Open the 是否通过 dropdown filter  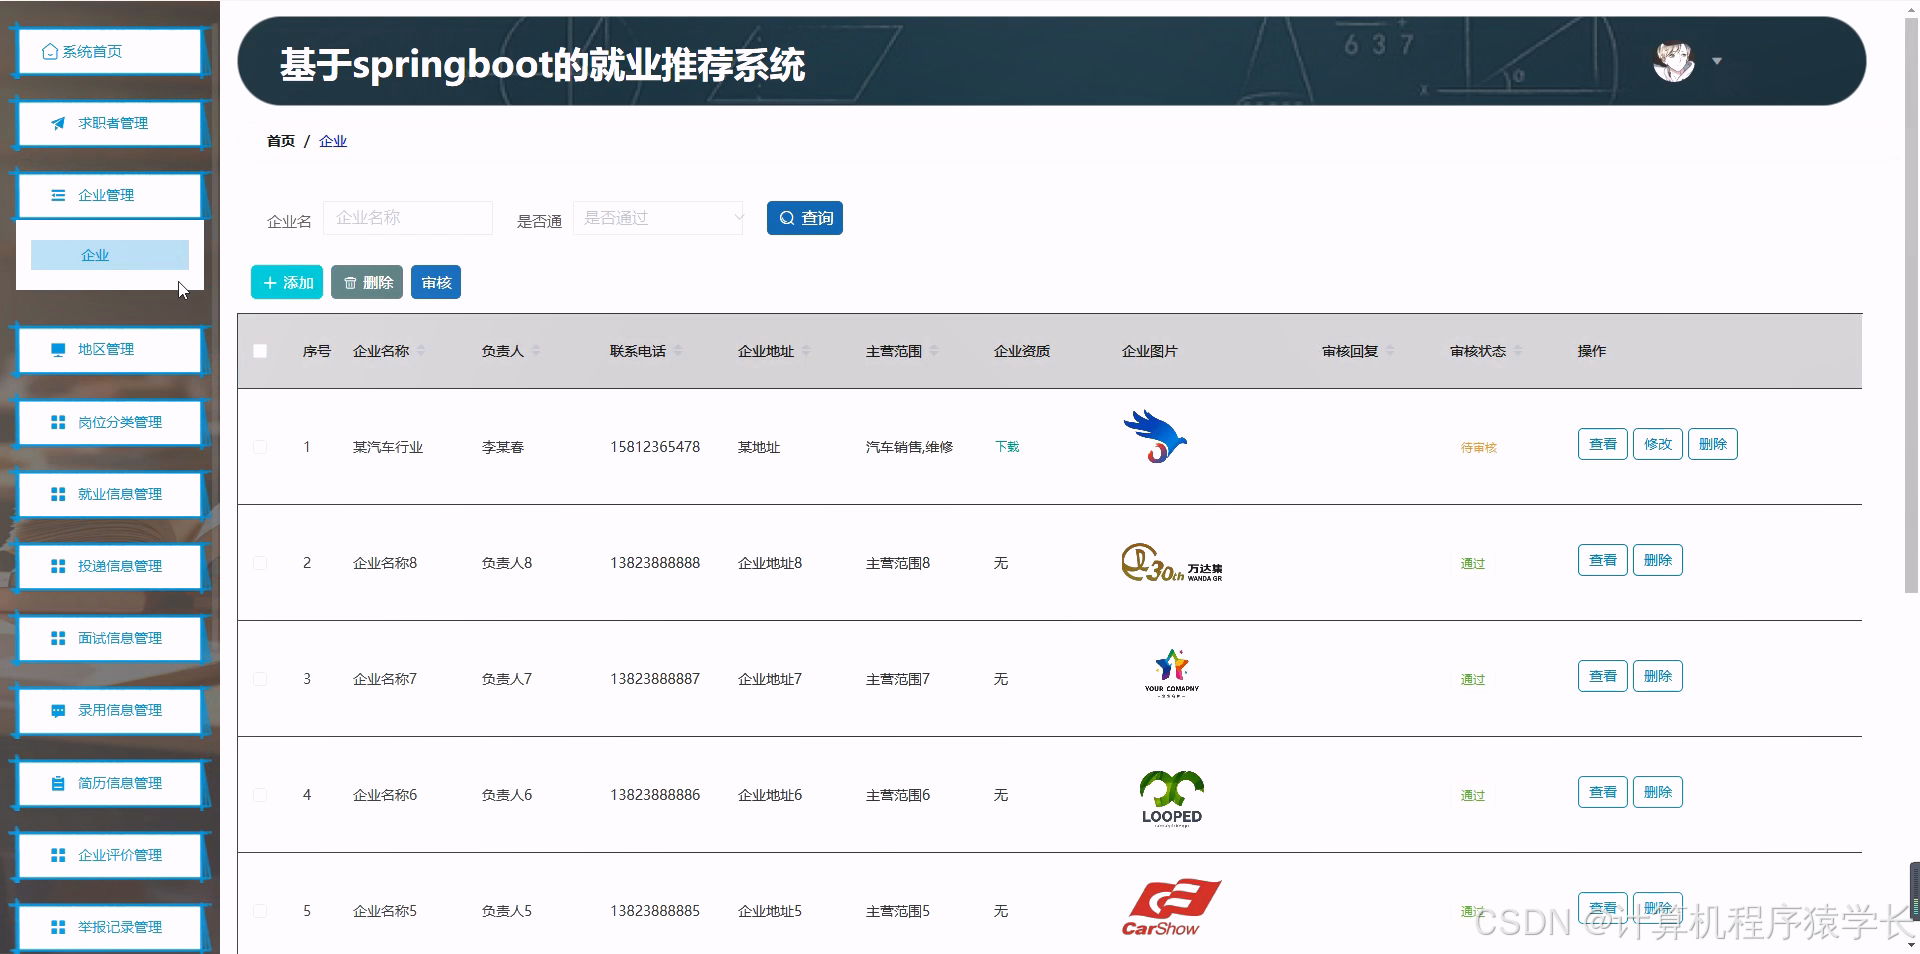tap(658, 218)
